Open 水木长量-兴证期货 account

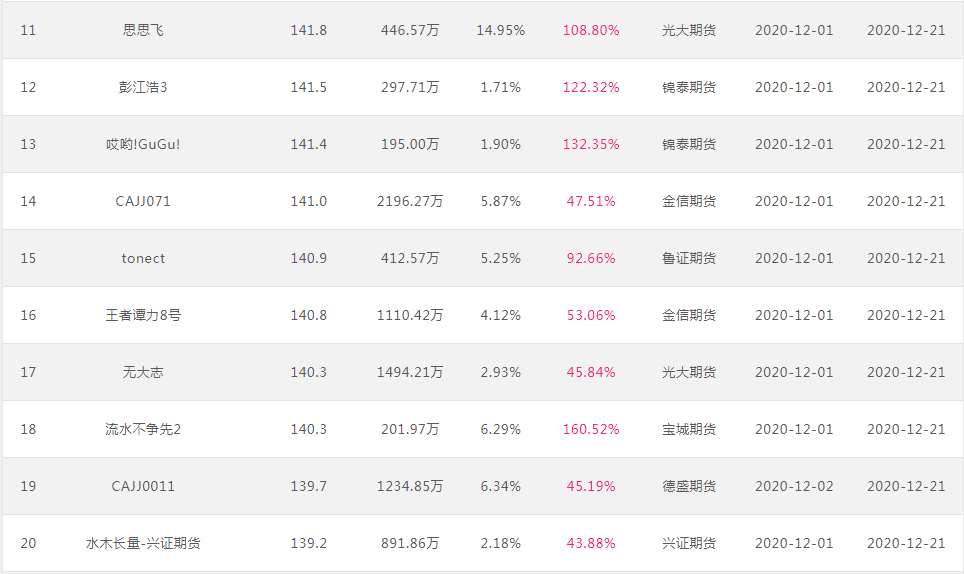coord(143,543)
